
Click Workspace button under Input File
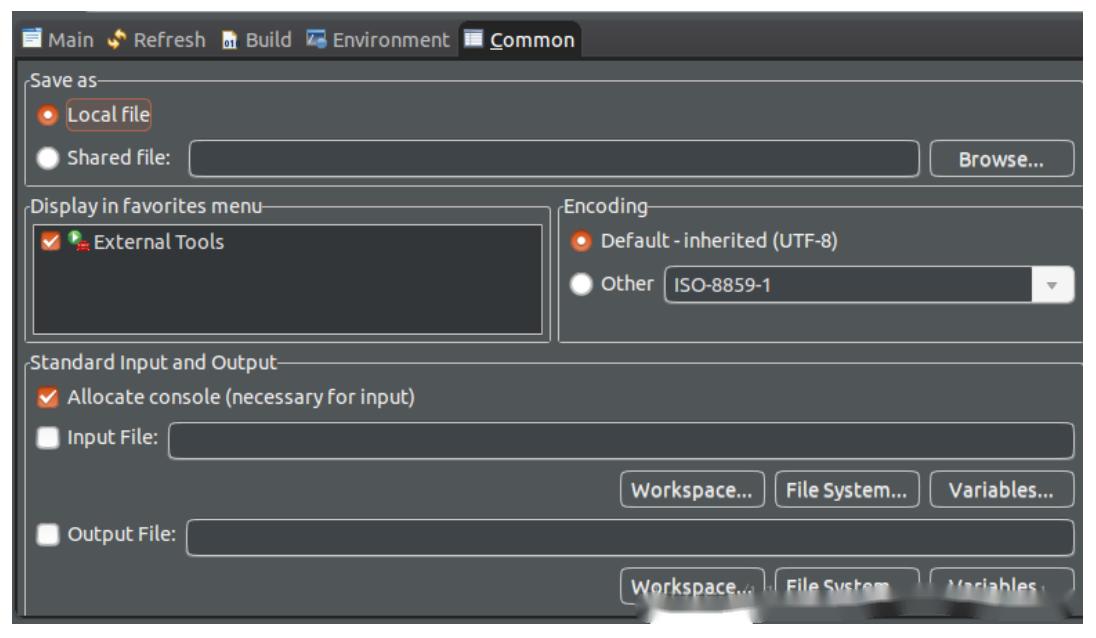[692, 490]
